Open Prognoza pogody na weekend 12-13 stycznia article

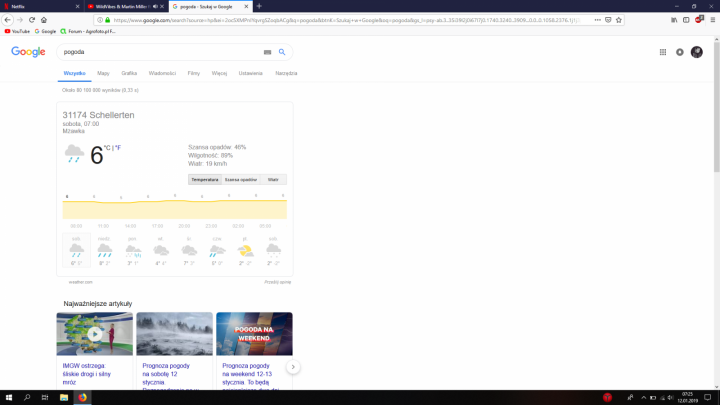pyautogui.click(x=247, y=374)
